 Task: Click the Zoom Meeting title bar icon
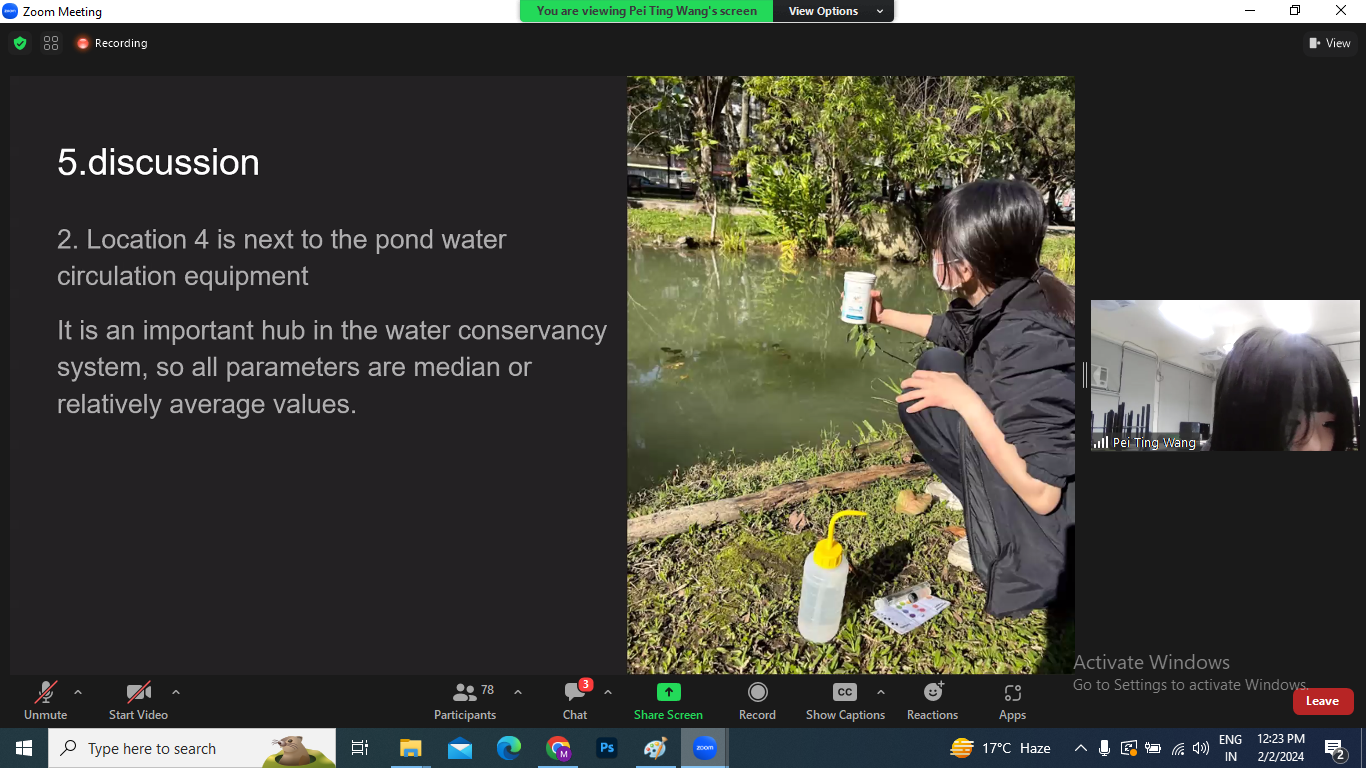pos(10,11)
